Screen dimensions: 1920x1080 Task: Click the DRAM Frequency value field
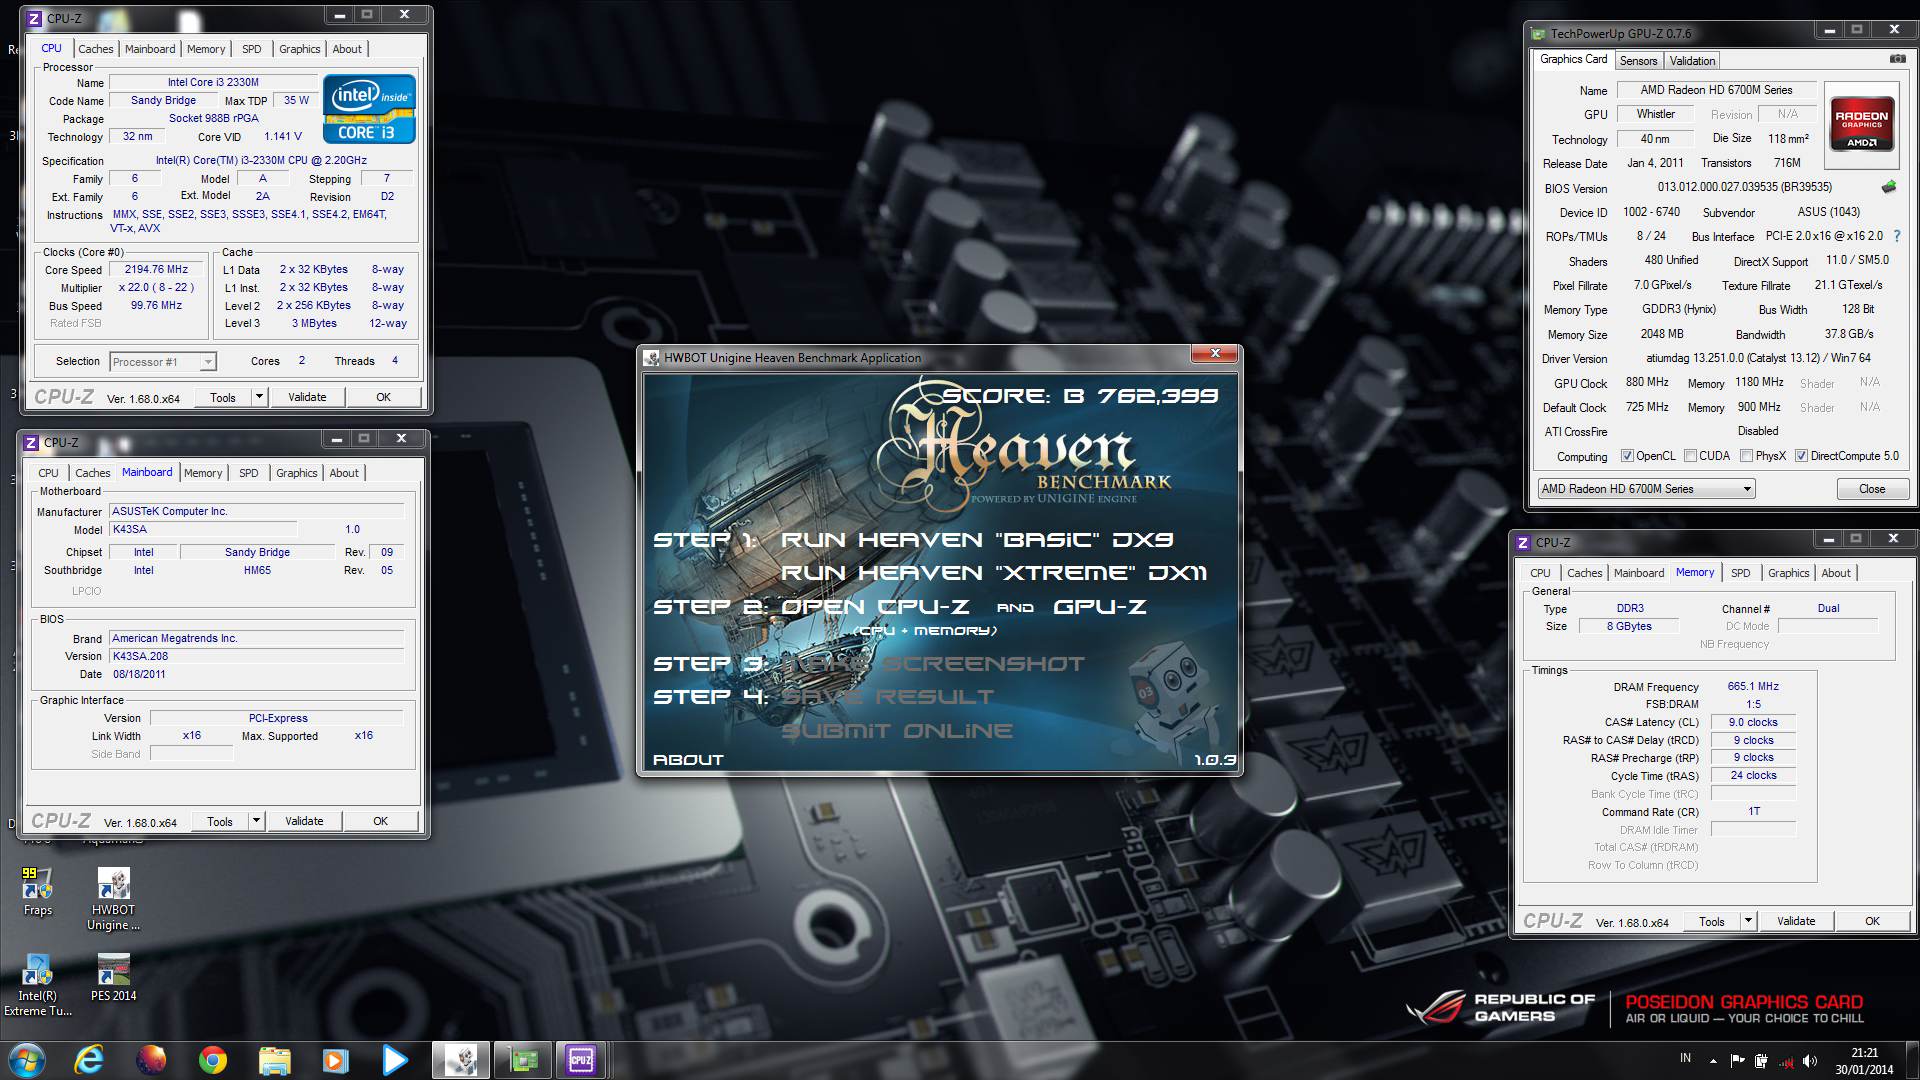(1753, 686)
